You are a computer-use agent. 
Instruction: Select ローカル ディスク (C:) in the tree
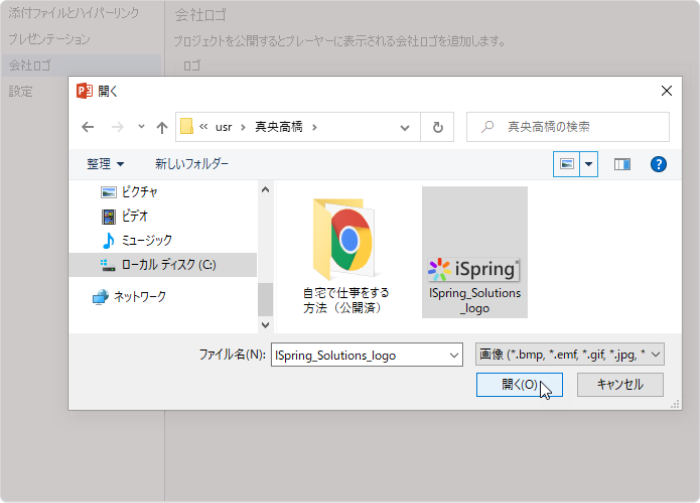(163, 265)
